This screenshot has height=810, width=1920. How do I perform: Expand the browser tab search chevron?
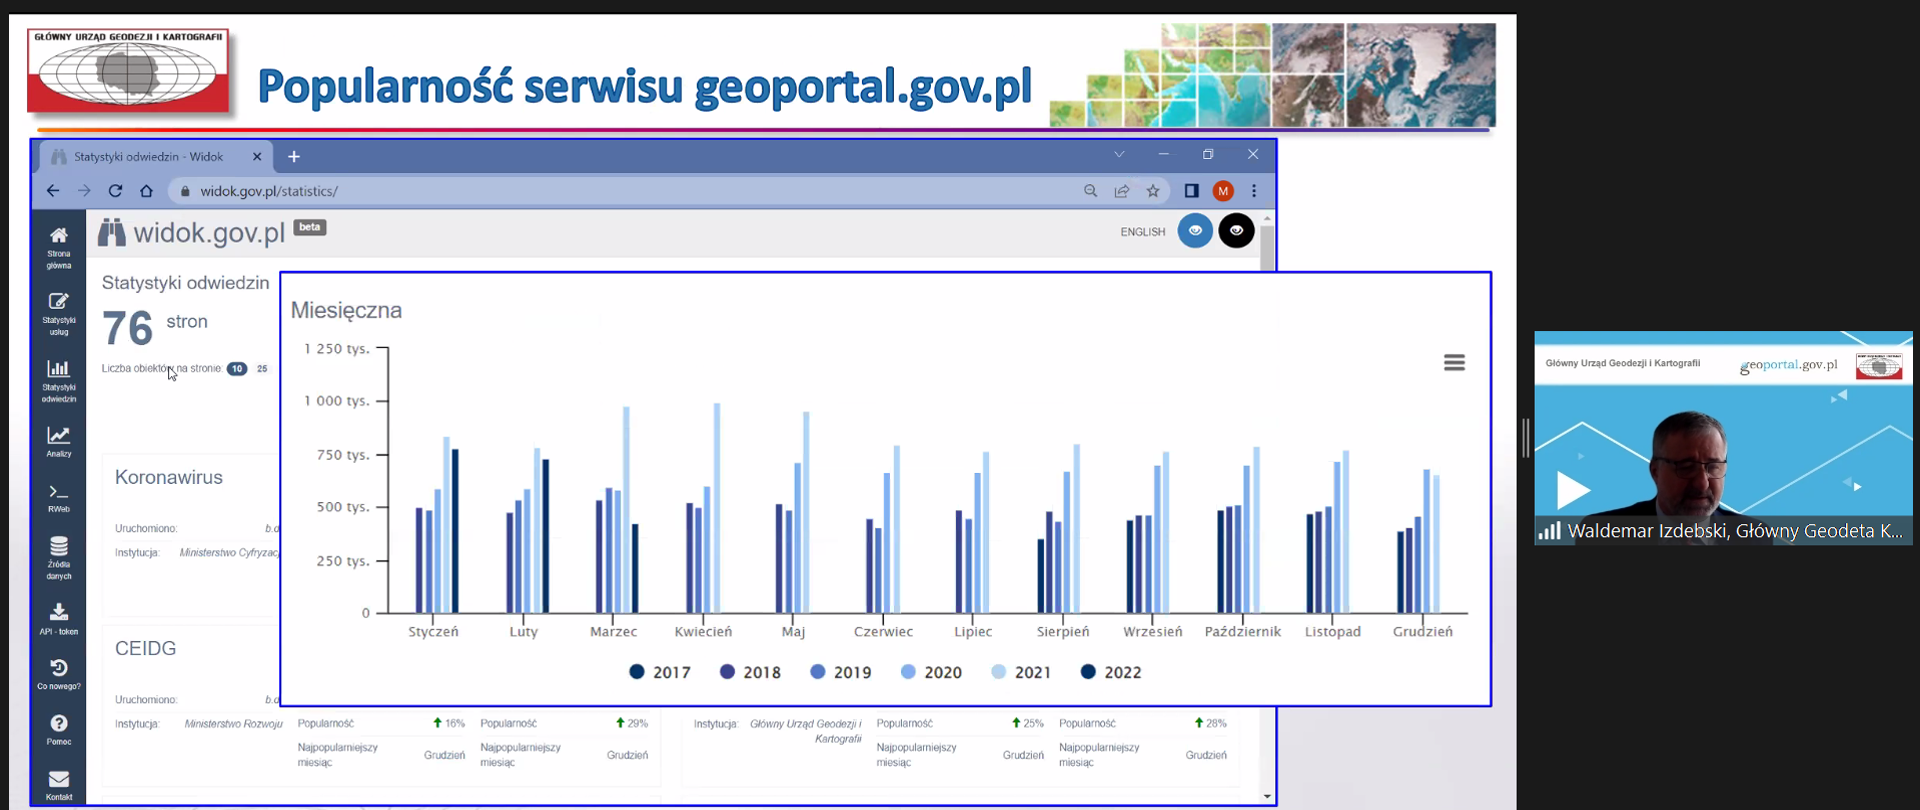pyautogui.click(x=1119, y=154)
